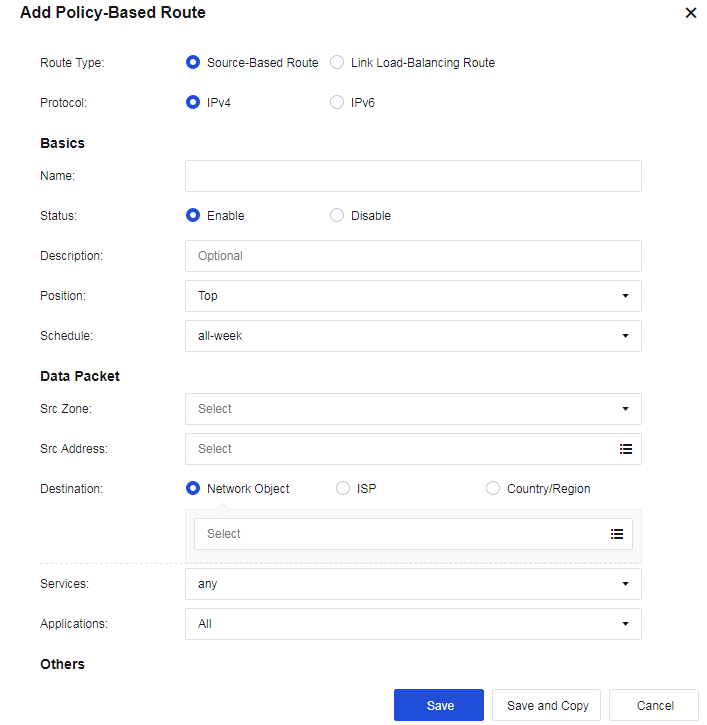Choose Link Load-Balancing Route type
The image size is (707, 725).
tap(337, 62)
